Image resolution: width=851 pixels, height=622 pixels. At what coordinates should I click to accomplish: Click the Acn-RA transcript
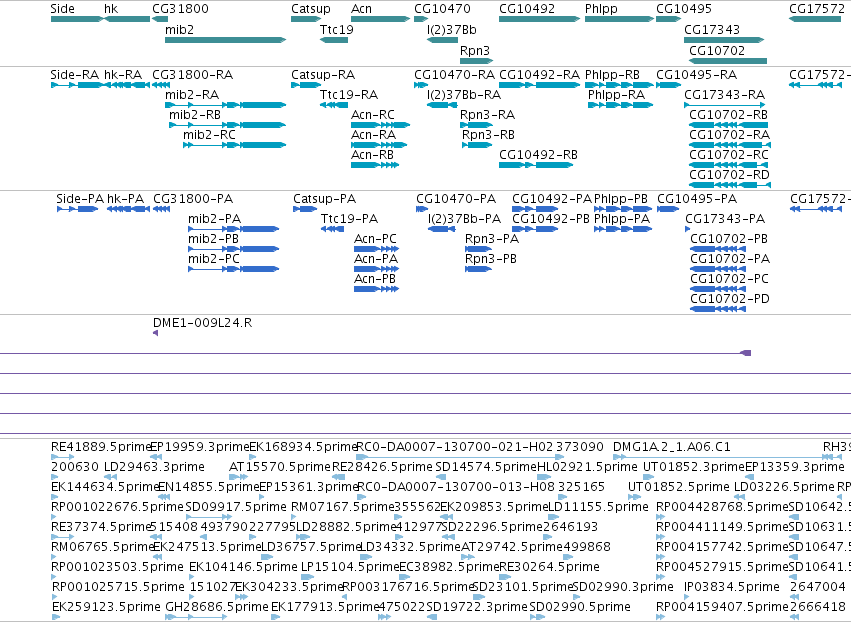point(379,145)
